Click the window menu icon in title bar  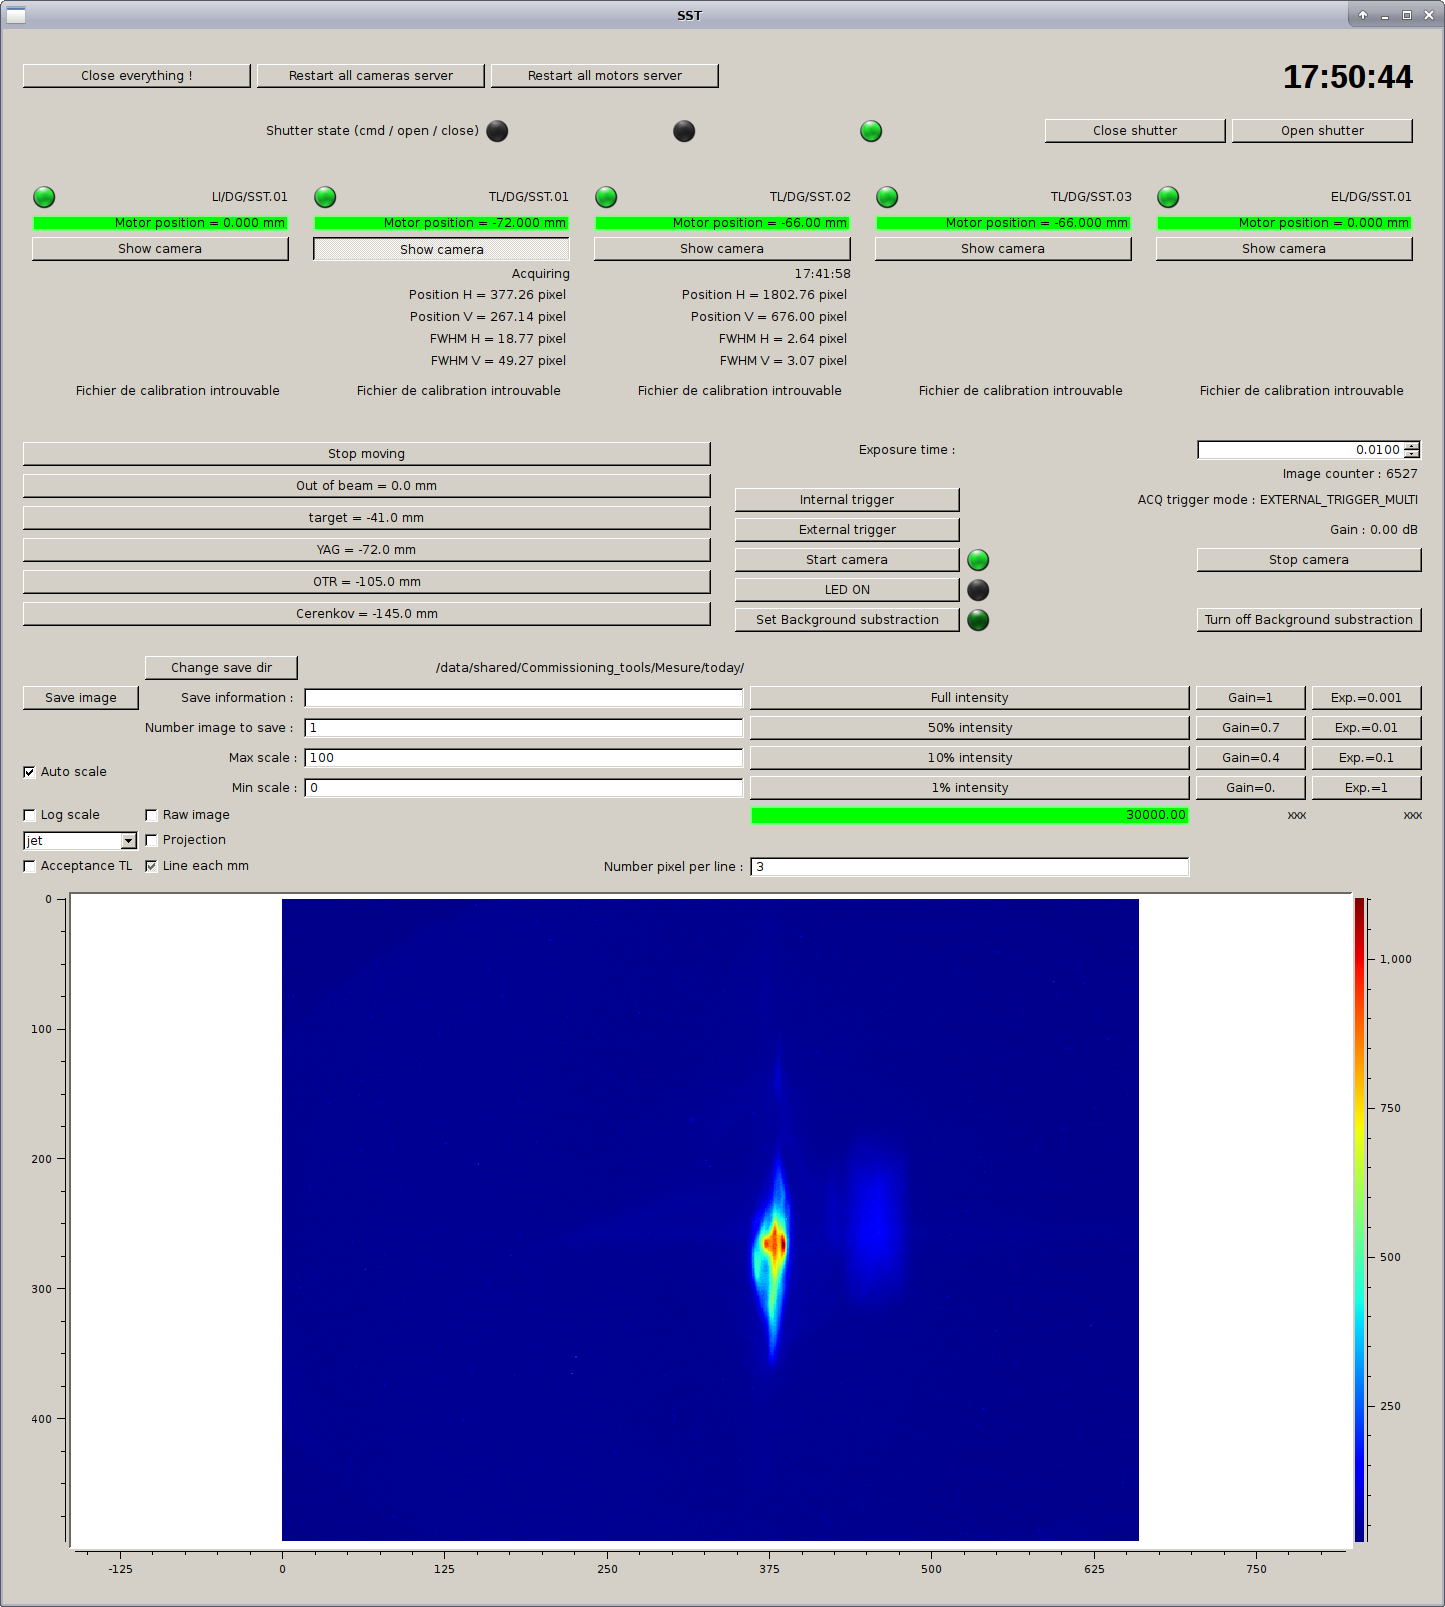pyautogui.click(x=16, y=15)
